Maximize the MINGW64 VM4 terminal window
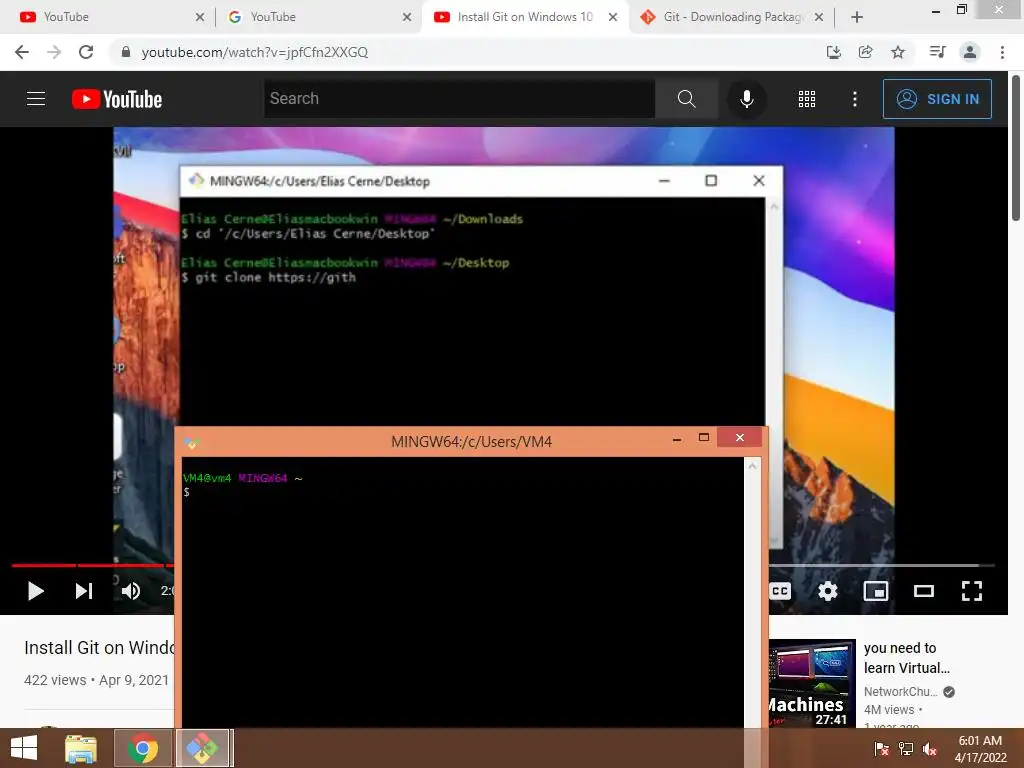The width and height of the screenshot is (1024, 768). [703, 438]
